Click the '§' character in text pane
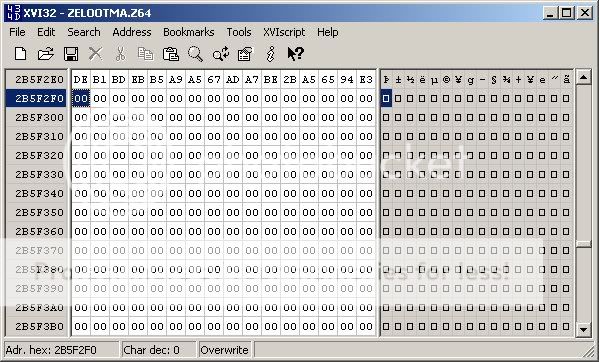The height and width of the screenshot is (362, 599). pyautogui.click(x=494, y=79)
